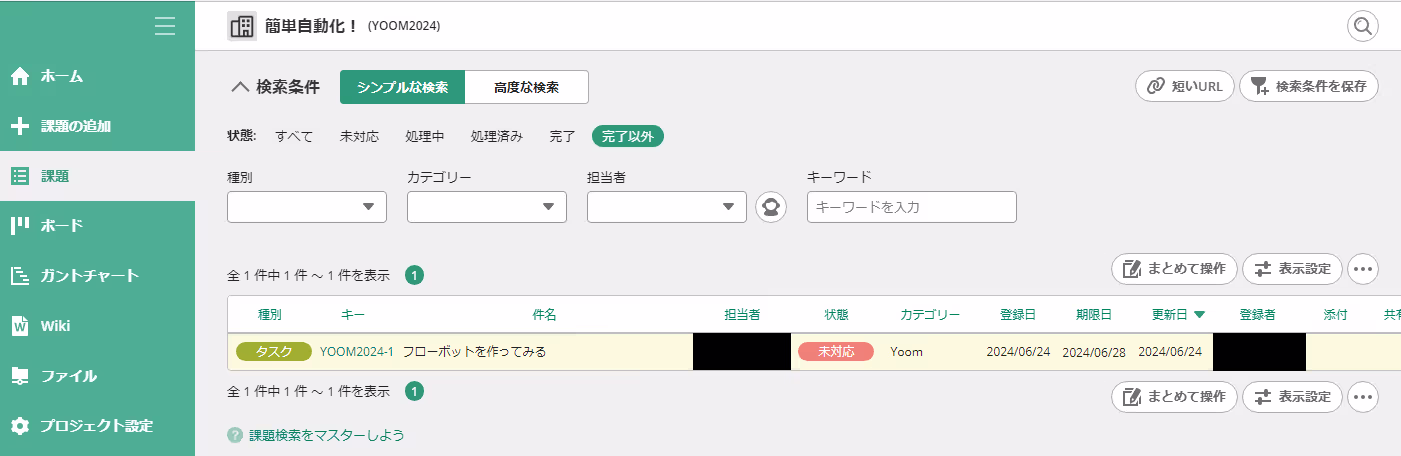The image size is (1401, 456).
Task: Click the 未対応 status badge in the row
Action: (x=836, y=352)
